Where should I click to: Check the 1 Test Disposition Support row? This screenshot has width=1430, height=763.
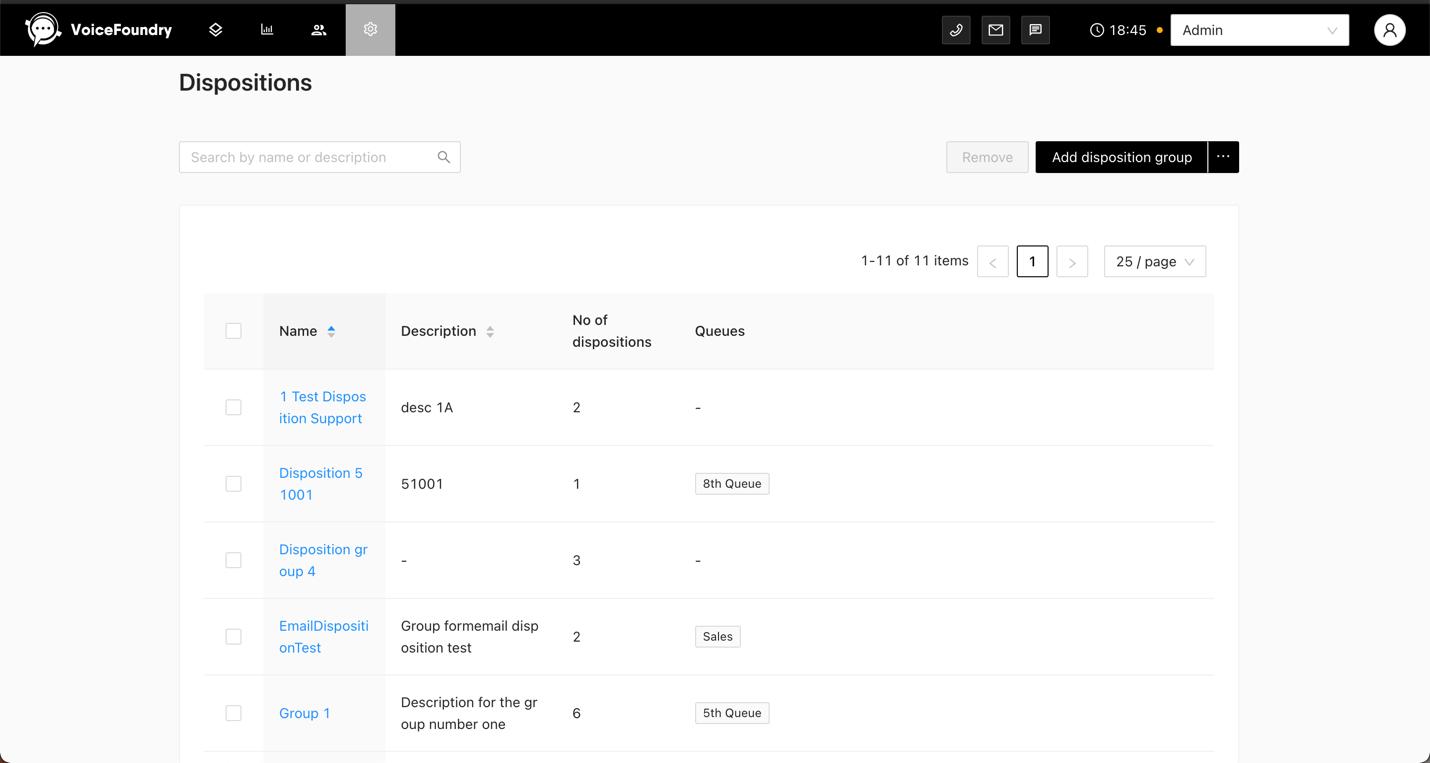point(233,407)
